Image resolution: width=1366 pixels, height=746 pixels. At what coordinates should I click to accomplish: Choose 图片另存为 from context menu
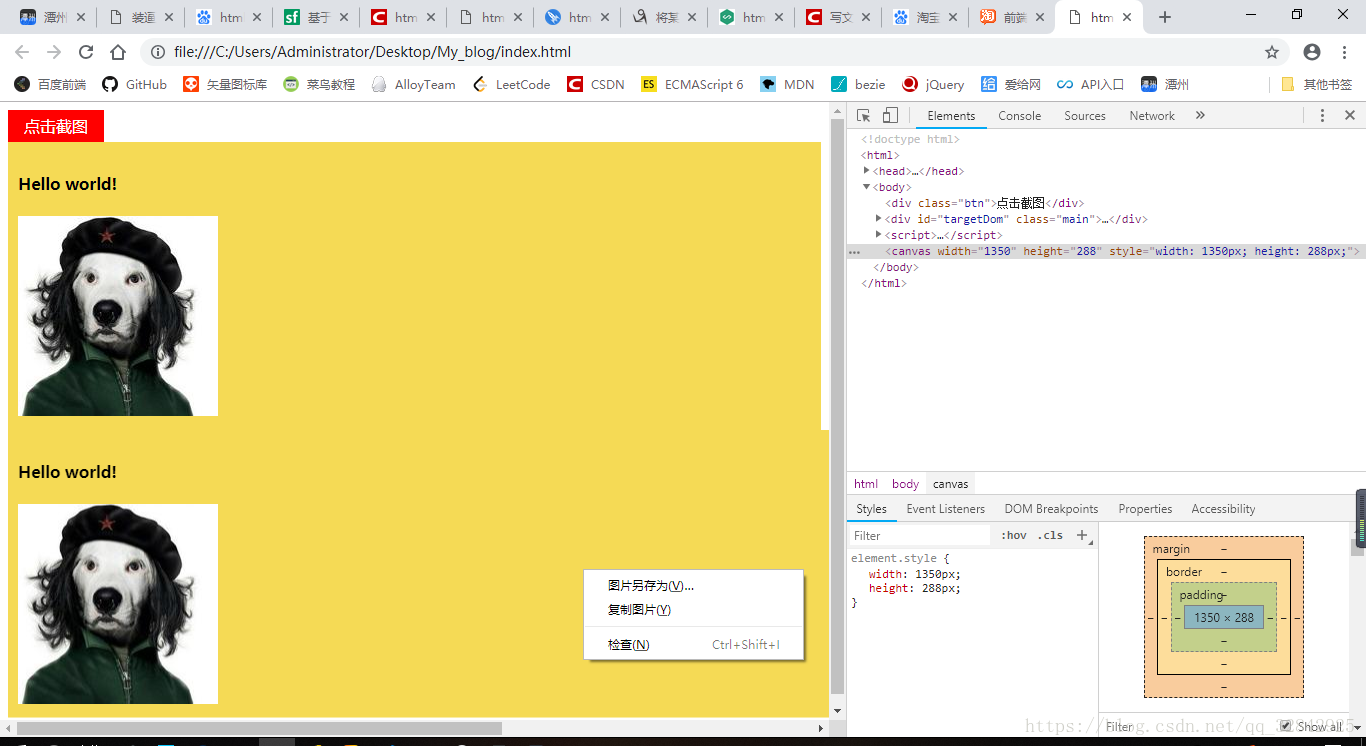tap(694, 586)
